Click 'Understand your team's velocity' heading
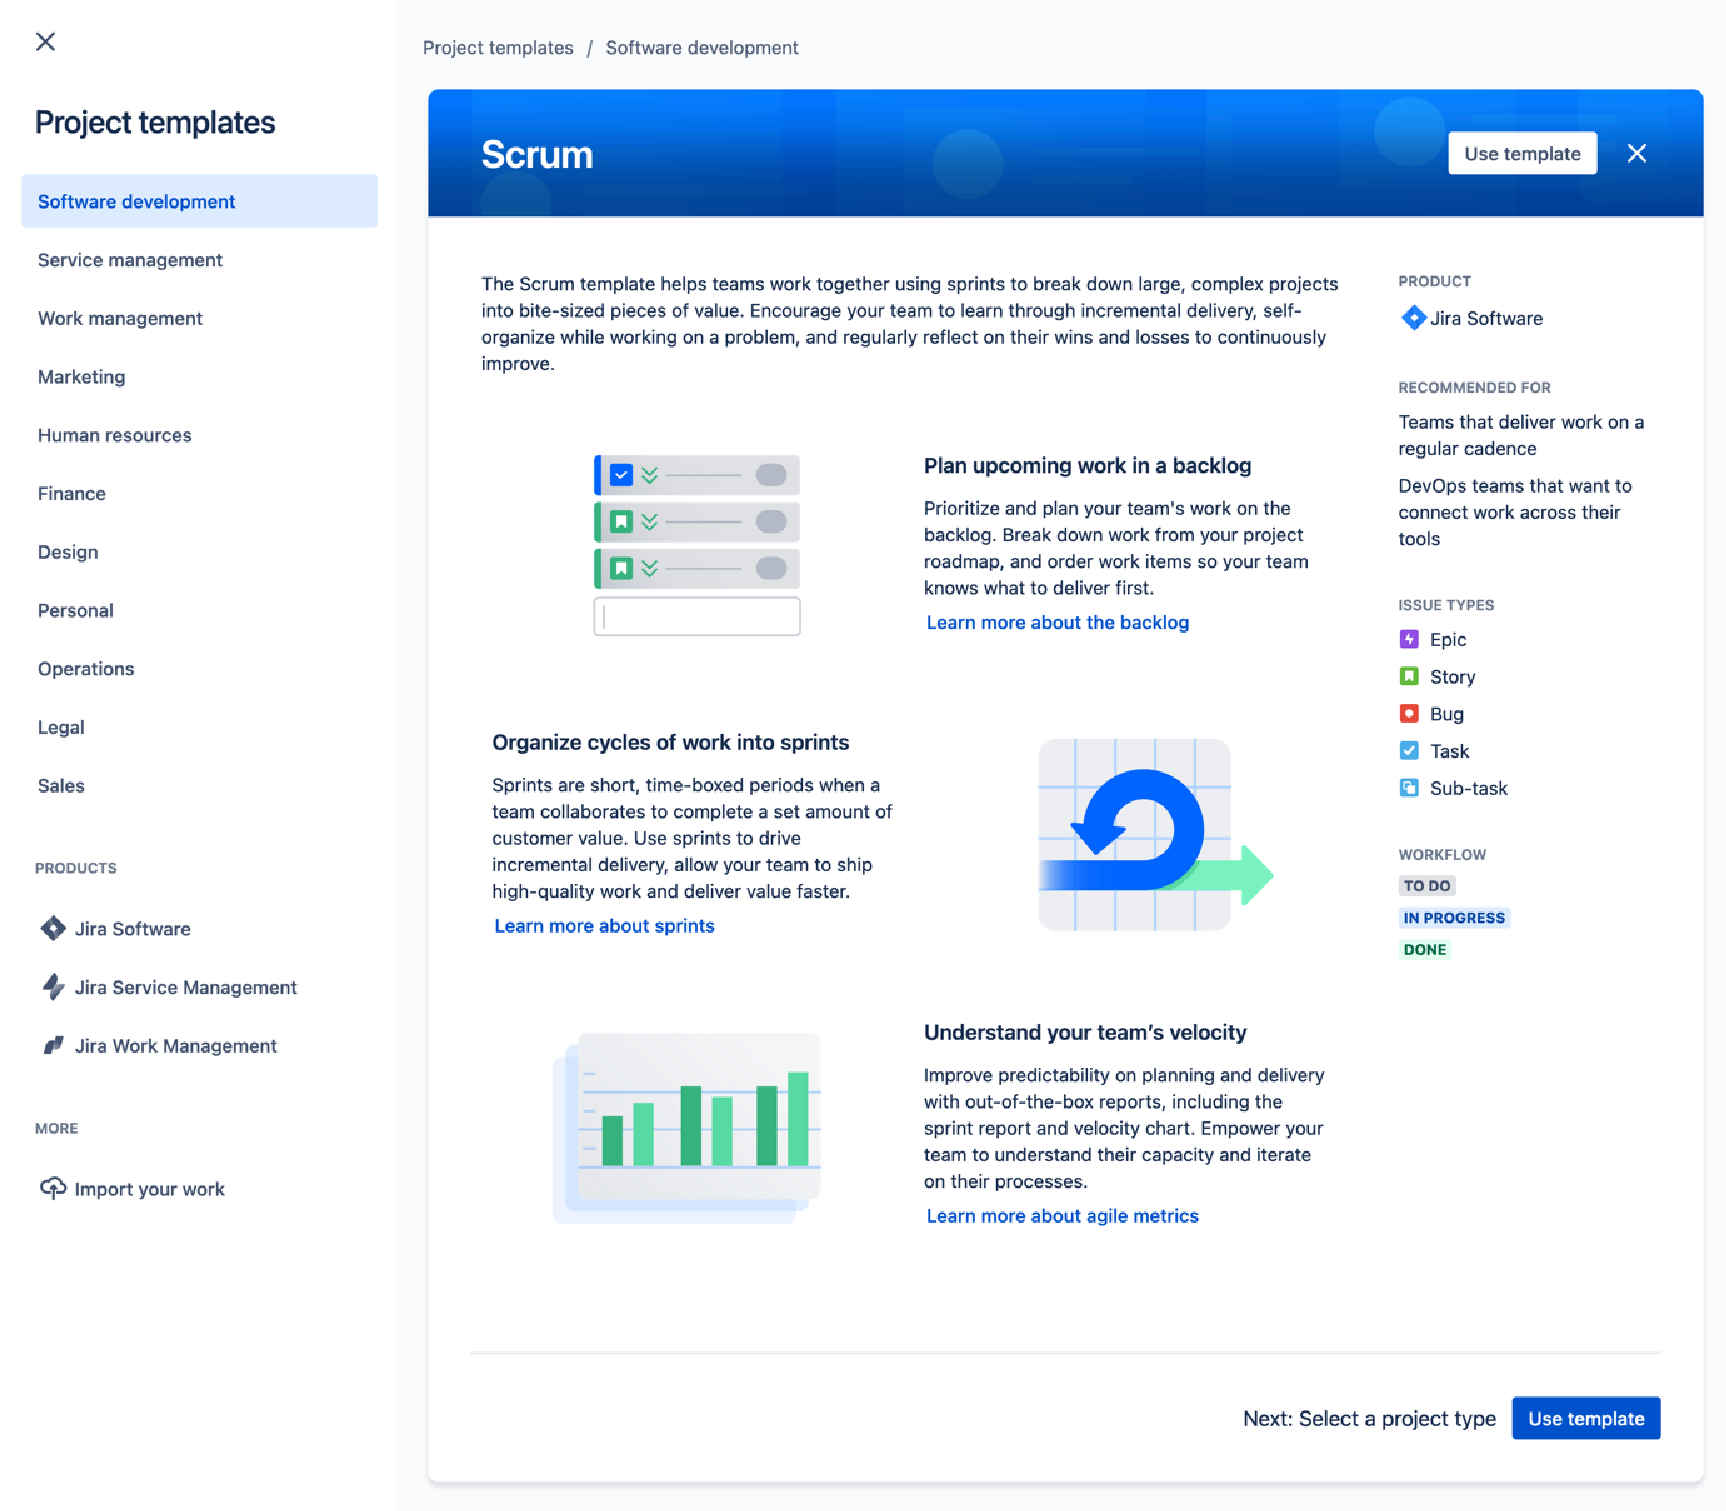Screen dimensions: 1726x1511 tap(1085, 1032)
